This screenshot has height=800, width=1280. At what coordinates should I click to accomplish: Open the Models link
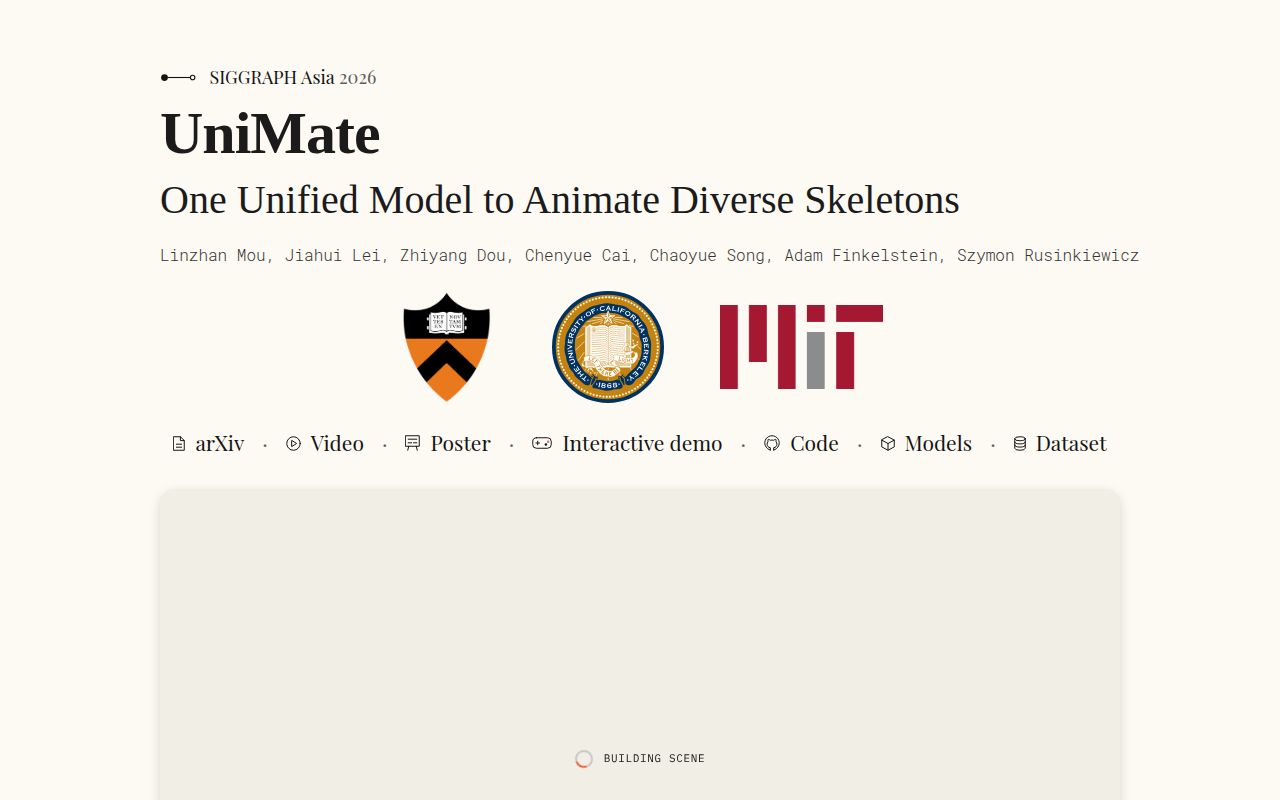click(x=926, y=444)
